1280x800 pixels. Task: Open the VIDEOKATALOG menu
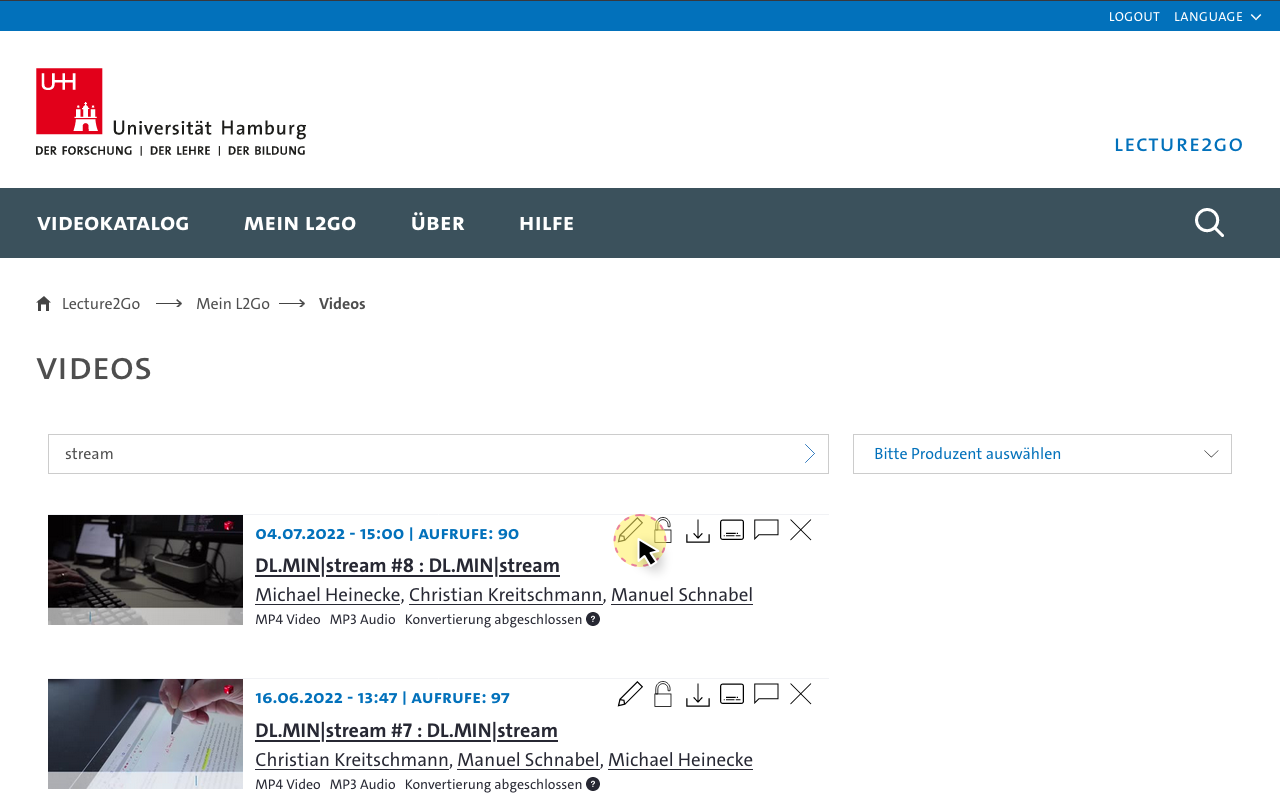pyautogui.click(x=113, y=223)
